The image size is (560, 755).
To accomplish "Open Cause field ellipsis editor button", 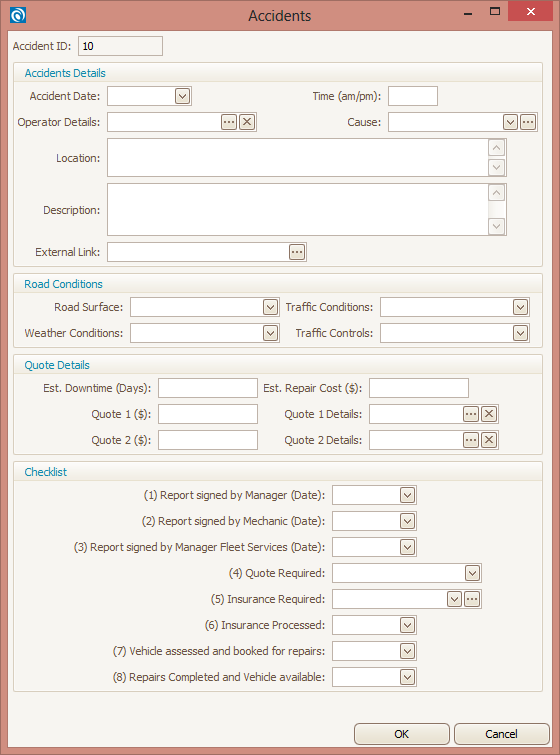I will tap(528, 122).
